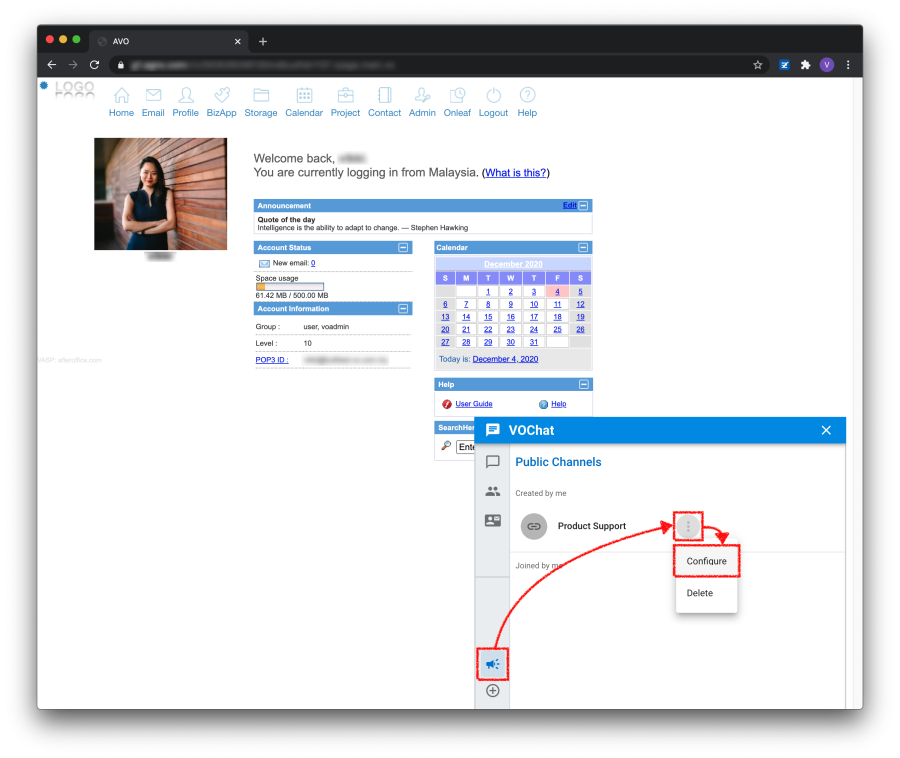Click Edit on the Announcement header
The height and width of the screenshot is (758, 900).
571,205
